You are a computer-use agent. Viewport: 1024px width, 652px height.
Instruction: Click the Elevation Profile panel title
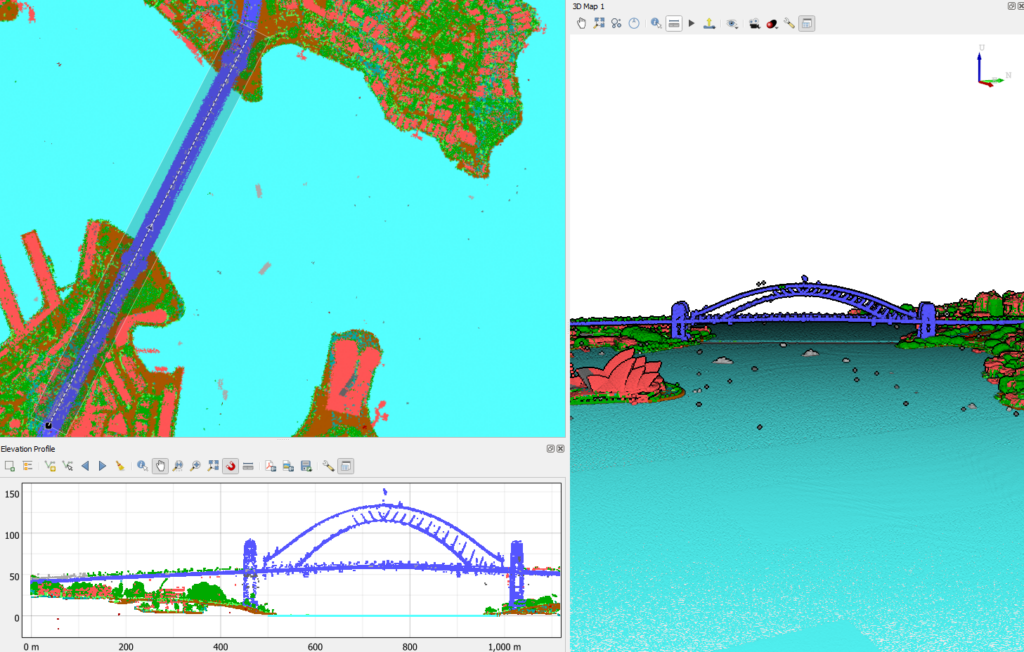pyautogui.click(x=28, y=449)
